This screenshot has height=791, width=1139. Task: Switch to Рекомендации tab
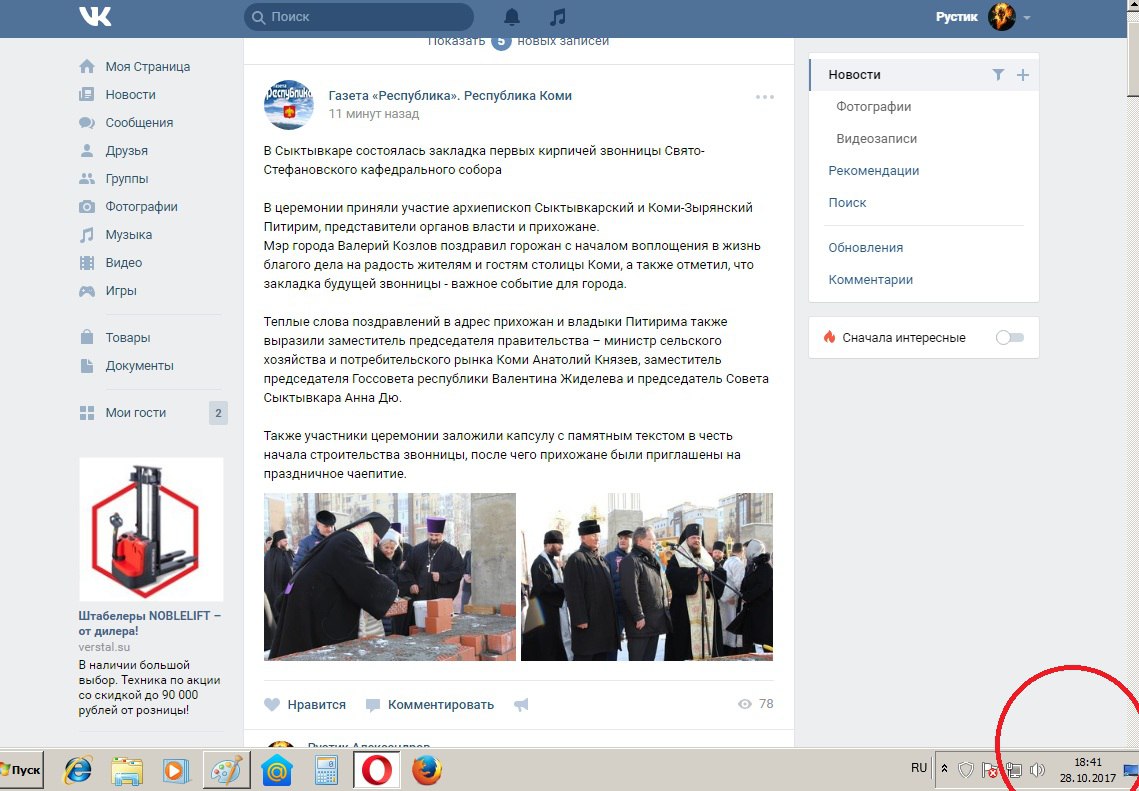coord(873,171)
